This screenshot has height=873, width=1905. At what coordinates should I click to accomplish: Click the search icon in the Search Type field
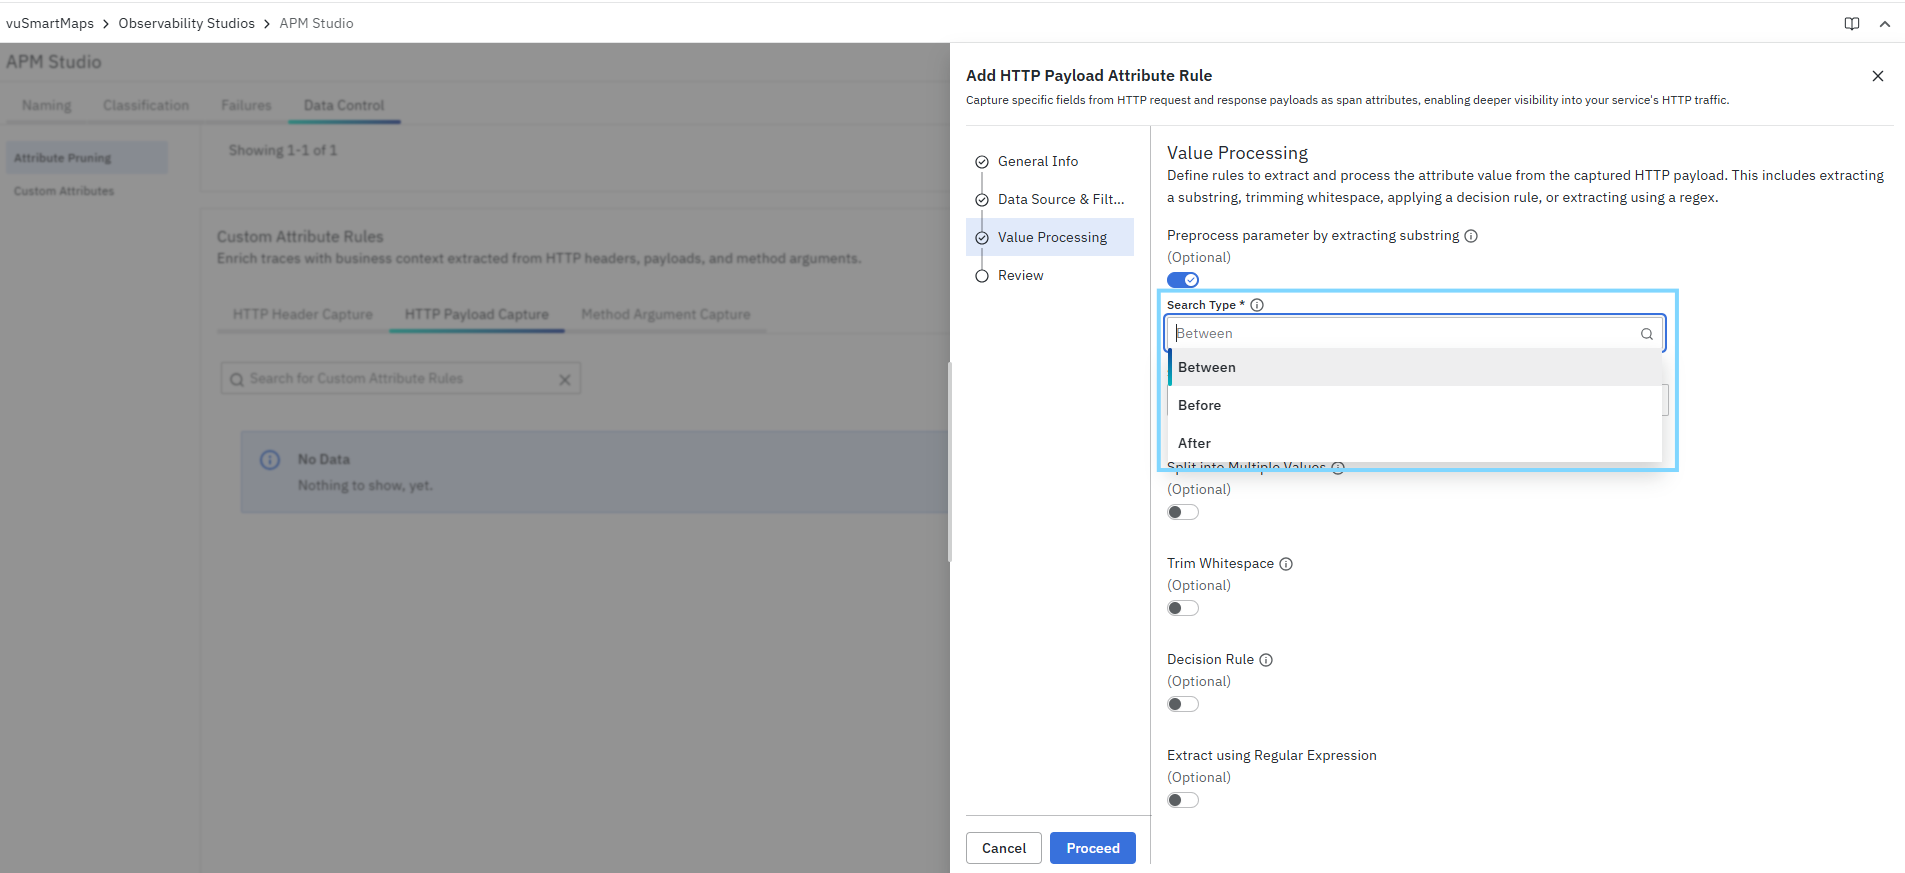(x=1646, y=334)
